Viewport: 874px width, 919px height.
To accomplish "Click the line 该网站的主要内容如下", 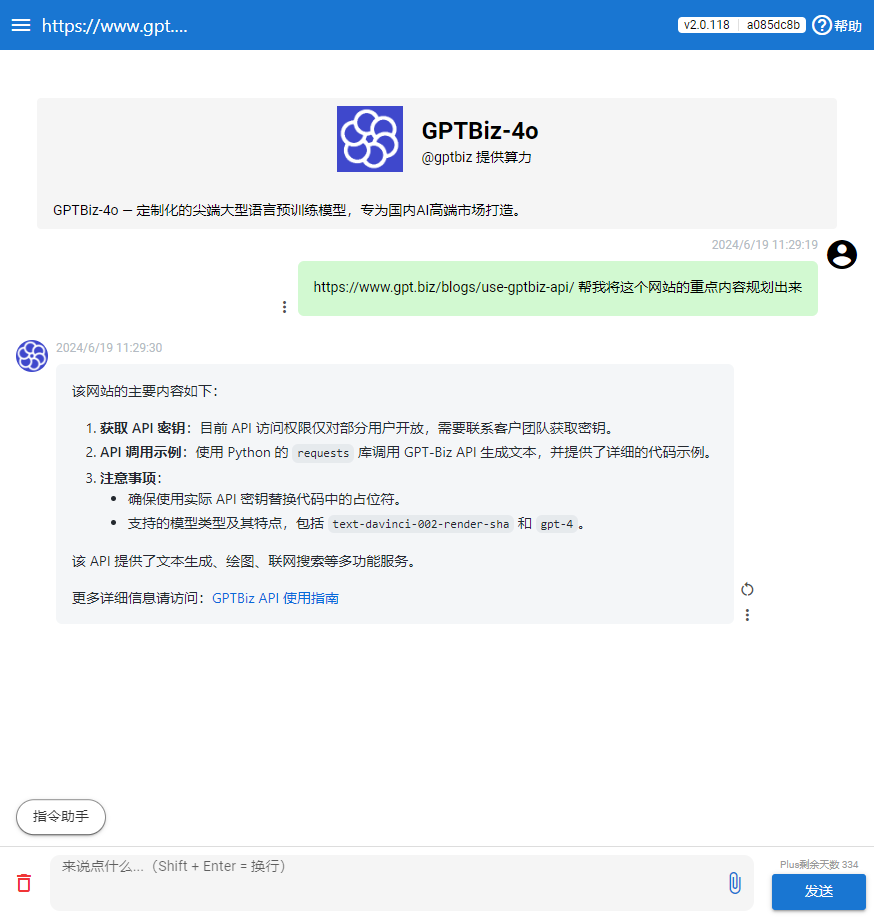I will click(x=144, y=391).
